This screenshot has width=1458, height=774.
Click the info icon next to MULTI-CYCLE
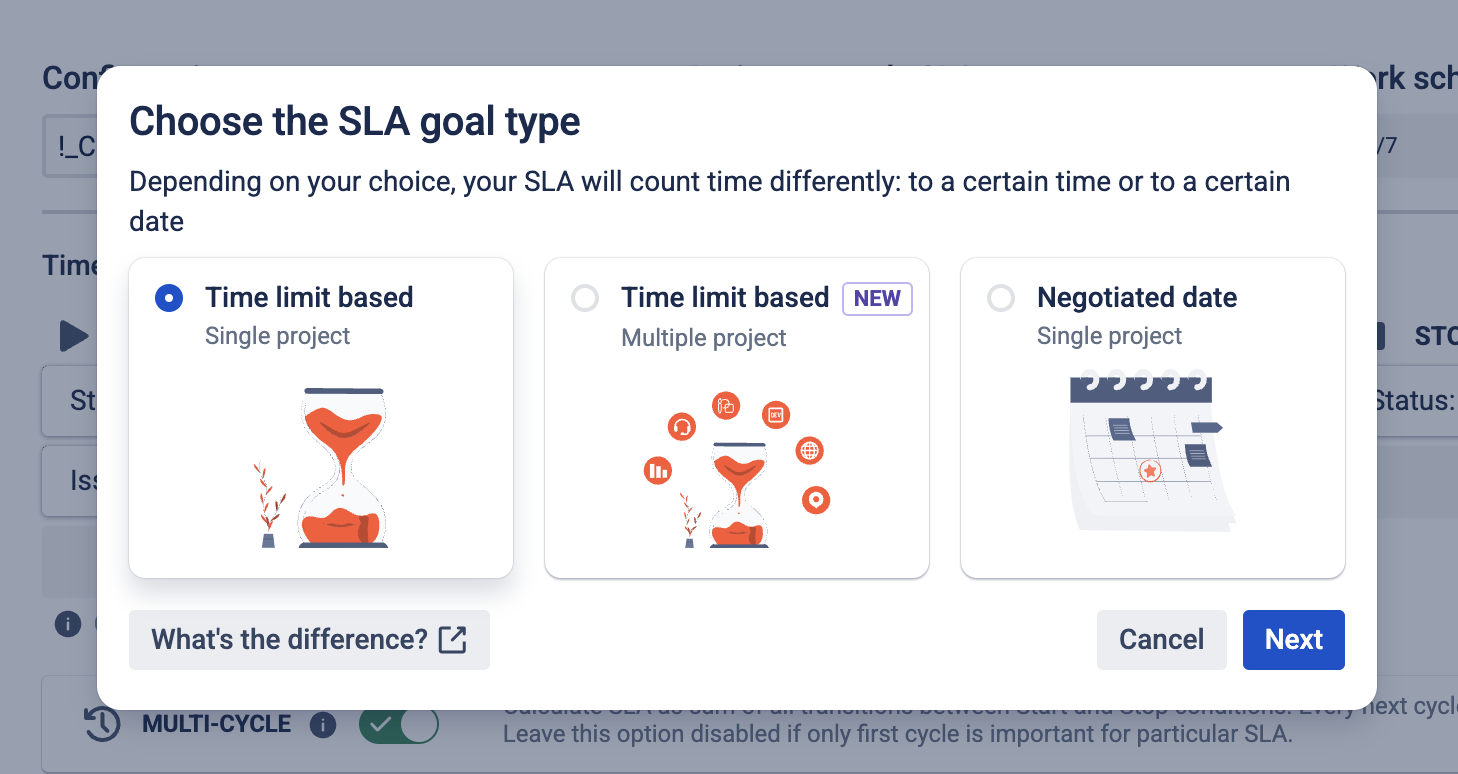(x=323, y=725)
